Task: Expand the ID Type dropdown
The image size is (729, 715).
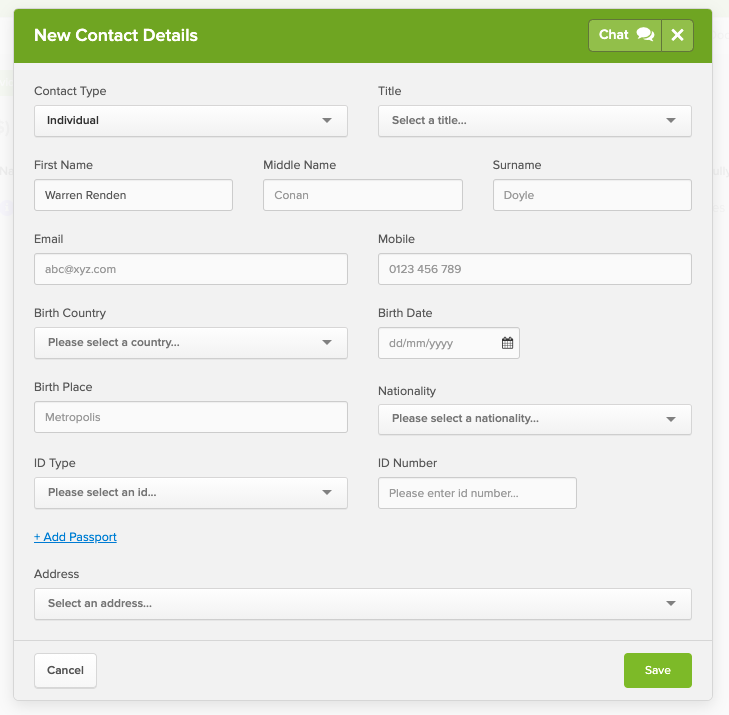Action: click(190, 493)
